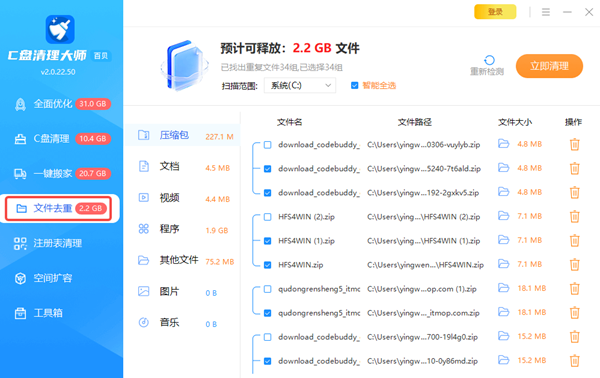
Task: Click the version text v2.0.22.50
Action: pos(58,72)
